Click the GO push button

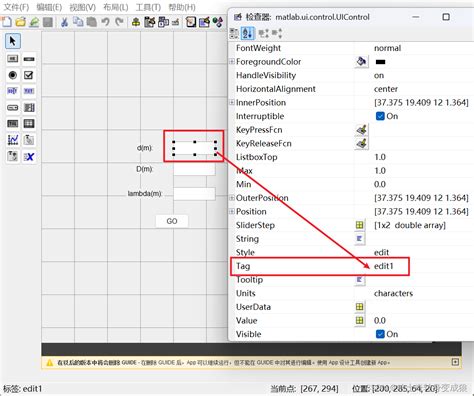click(x=172, y=221)
